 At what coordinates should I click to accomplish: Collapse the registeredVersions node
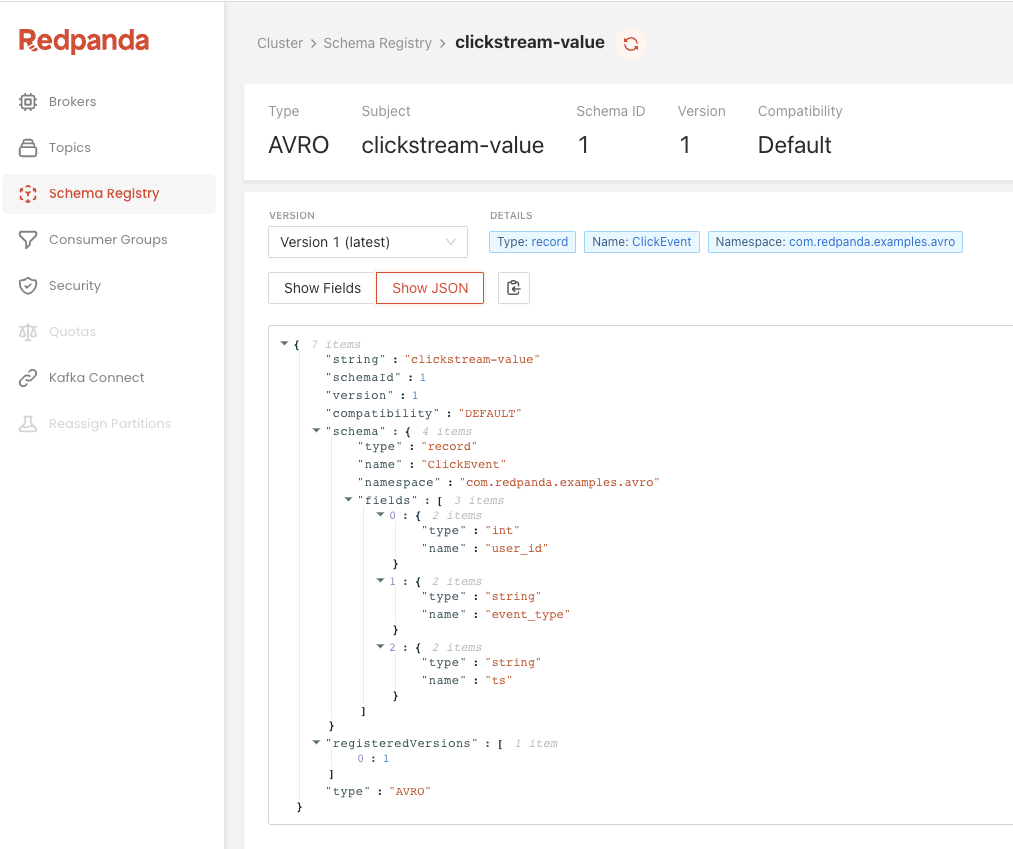click(x=316, y=743)
